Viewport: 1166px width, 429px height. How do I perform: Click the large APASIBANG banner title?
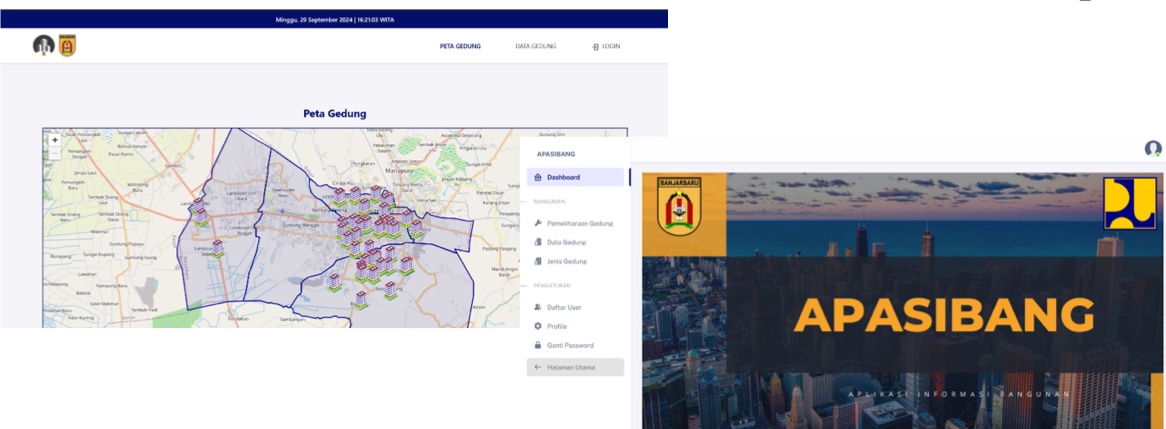[944, 315]
